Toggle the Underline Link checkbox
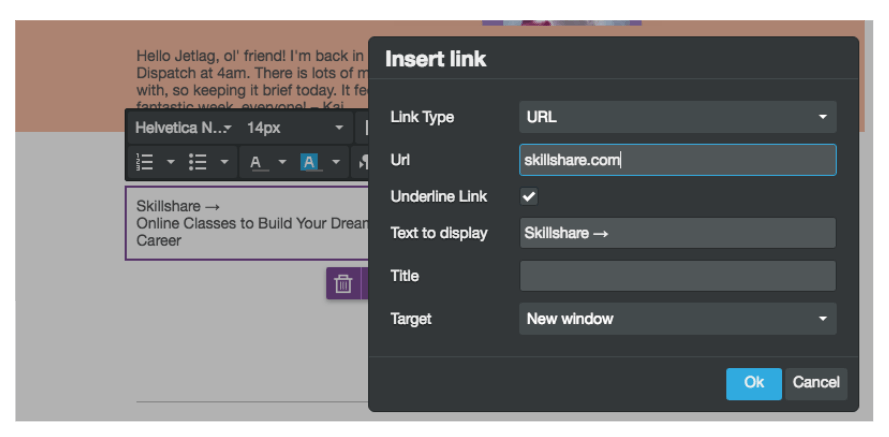This screenshot has height=437, width=889. (x=530, y=197)
